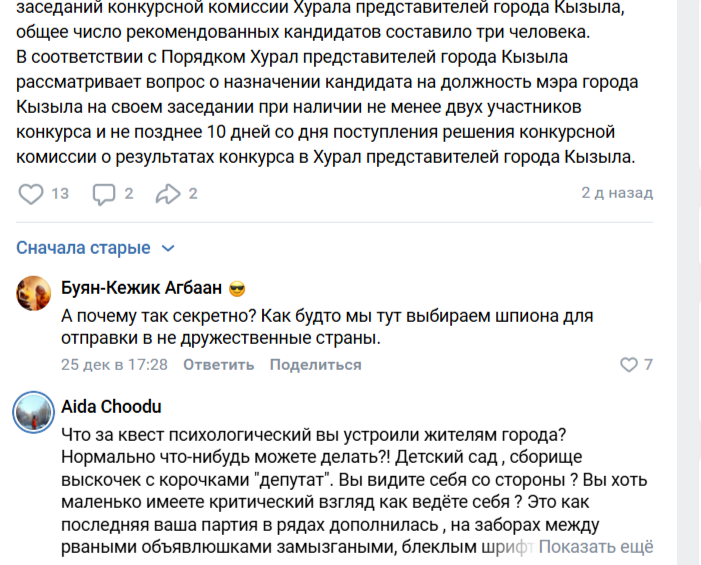
Task: Click the comment timestamp 25 дек в 17:28
Action: click(x=114, y=364)
